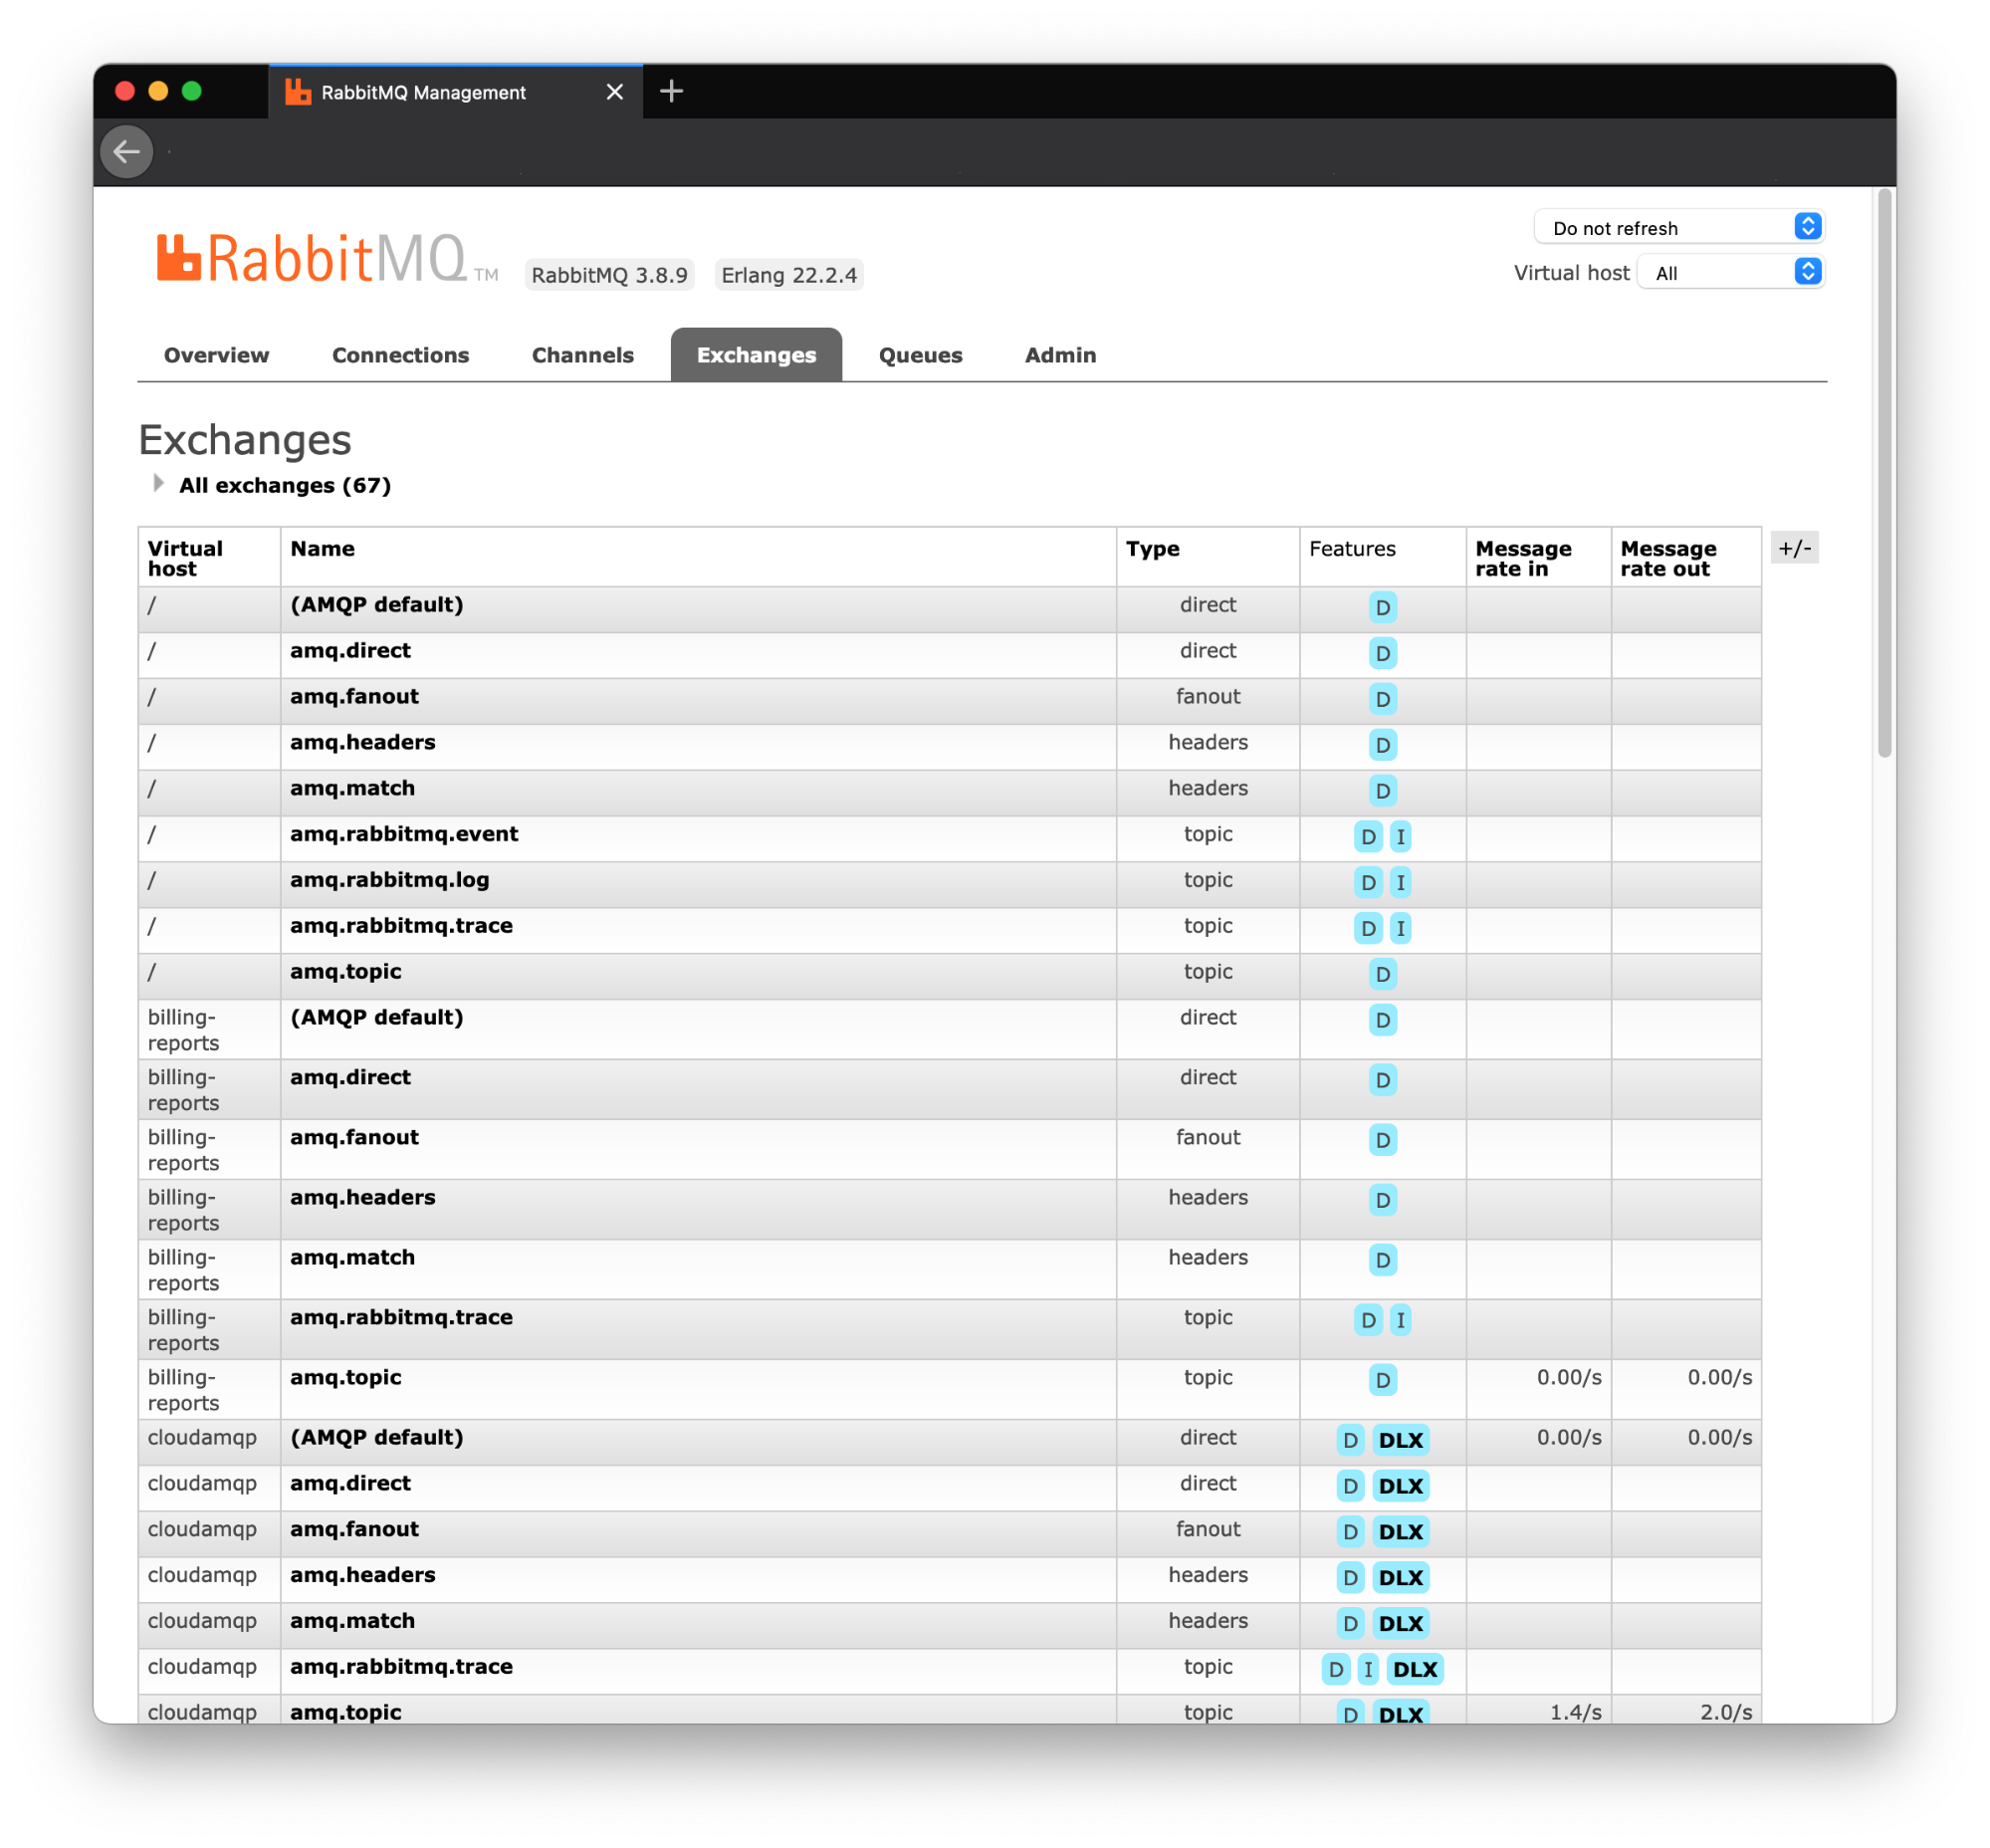Switch to the Queues tab

(920, 355)
